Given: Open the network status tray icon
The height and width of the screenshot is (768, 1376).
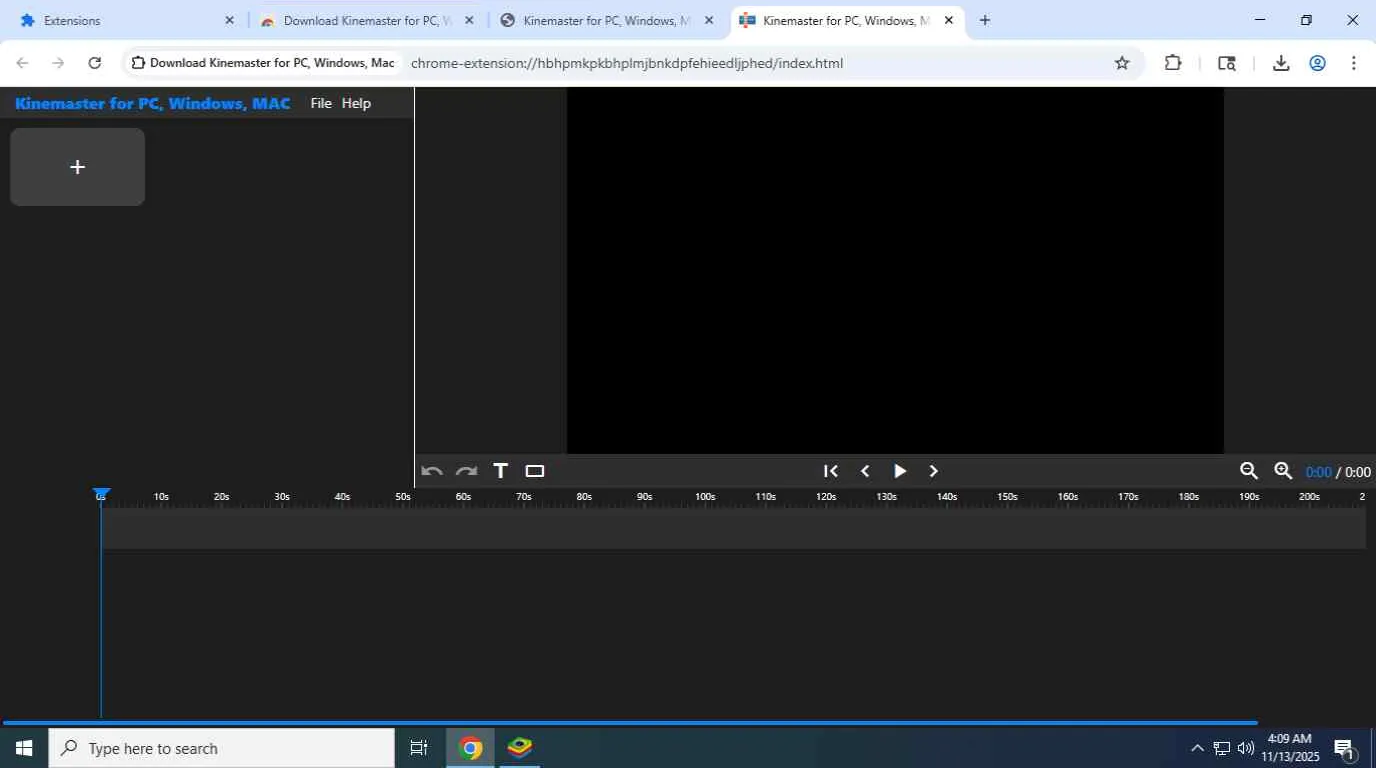Looking at the screenshot, I should 1221,748.
